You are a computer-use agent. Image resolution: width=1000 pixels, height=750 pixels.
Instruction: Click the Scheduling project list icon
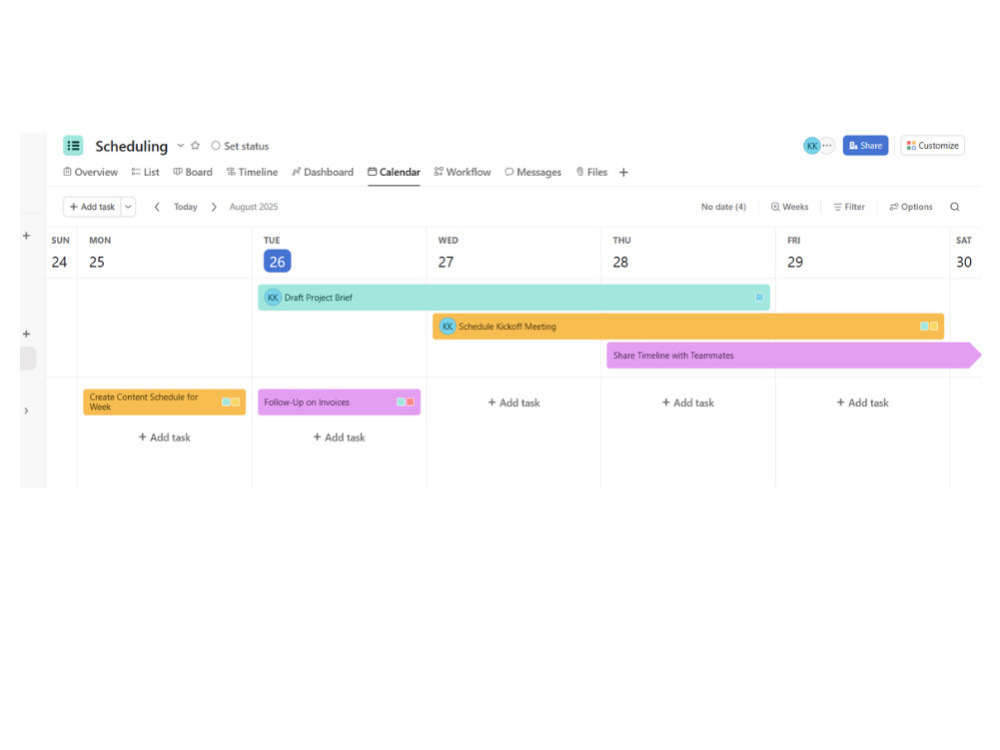click(73, 145)
